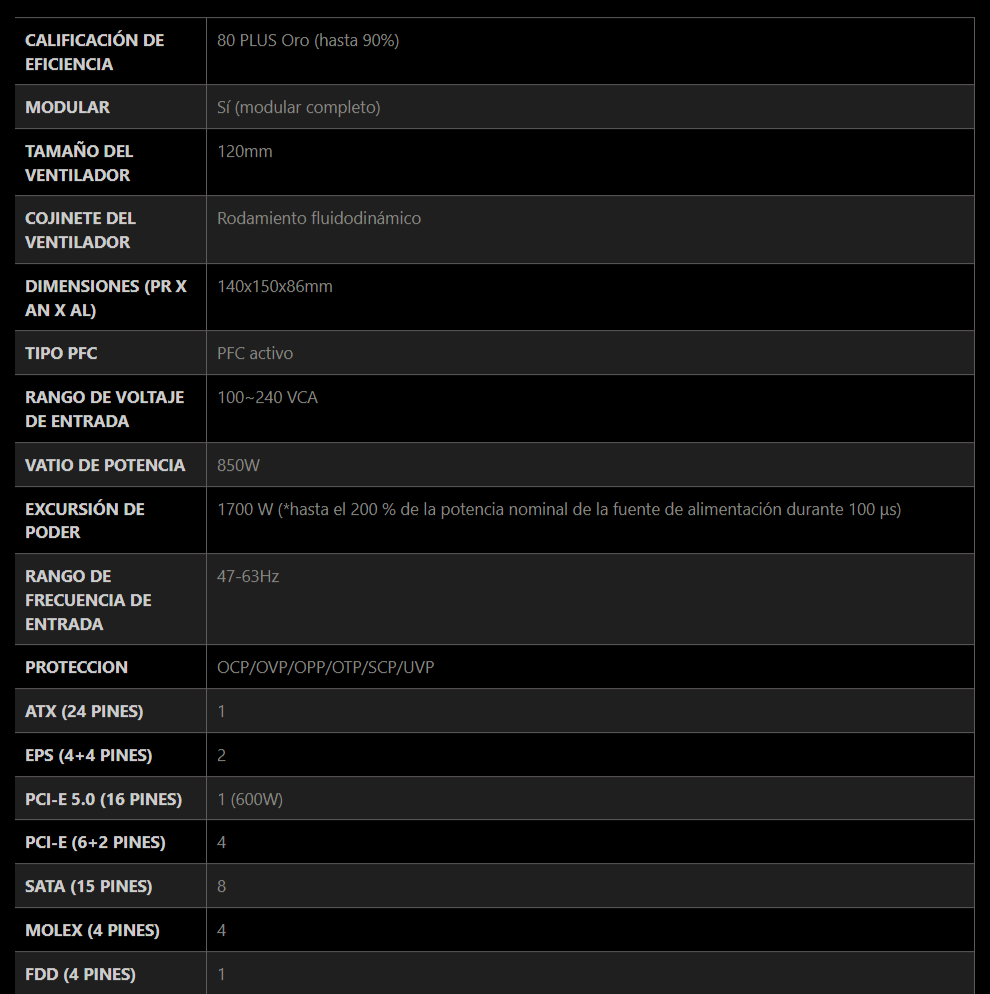Click the 850W wattage value
The height and width of the screenshot is (994, 990).
pyautogui.click(x=238, y=465)
